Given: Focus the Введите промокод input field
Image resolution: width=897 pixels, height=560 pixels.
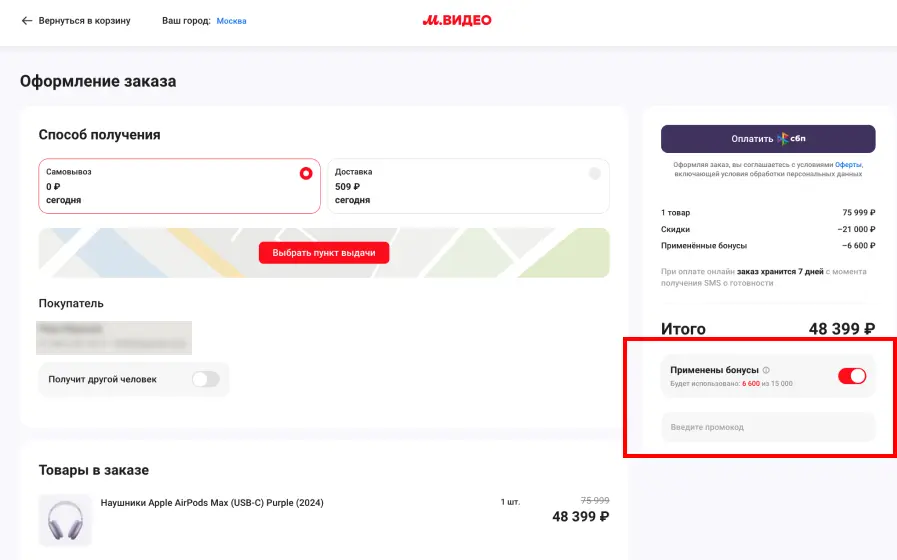Looking at the screenshot, I should point(768,427).
